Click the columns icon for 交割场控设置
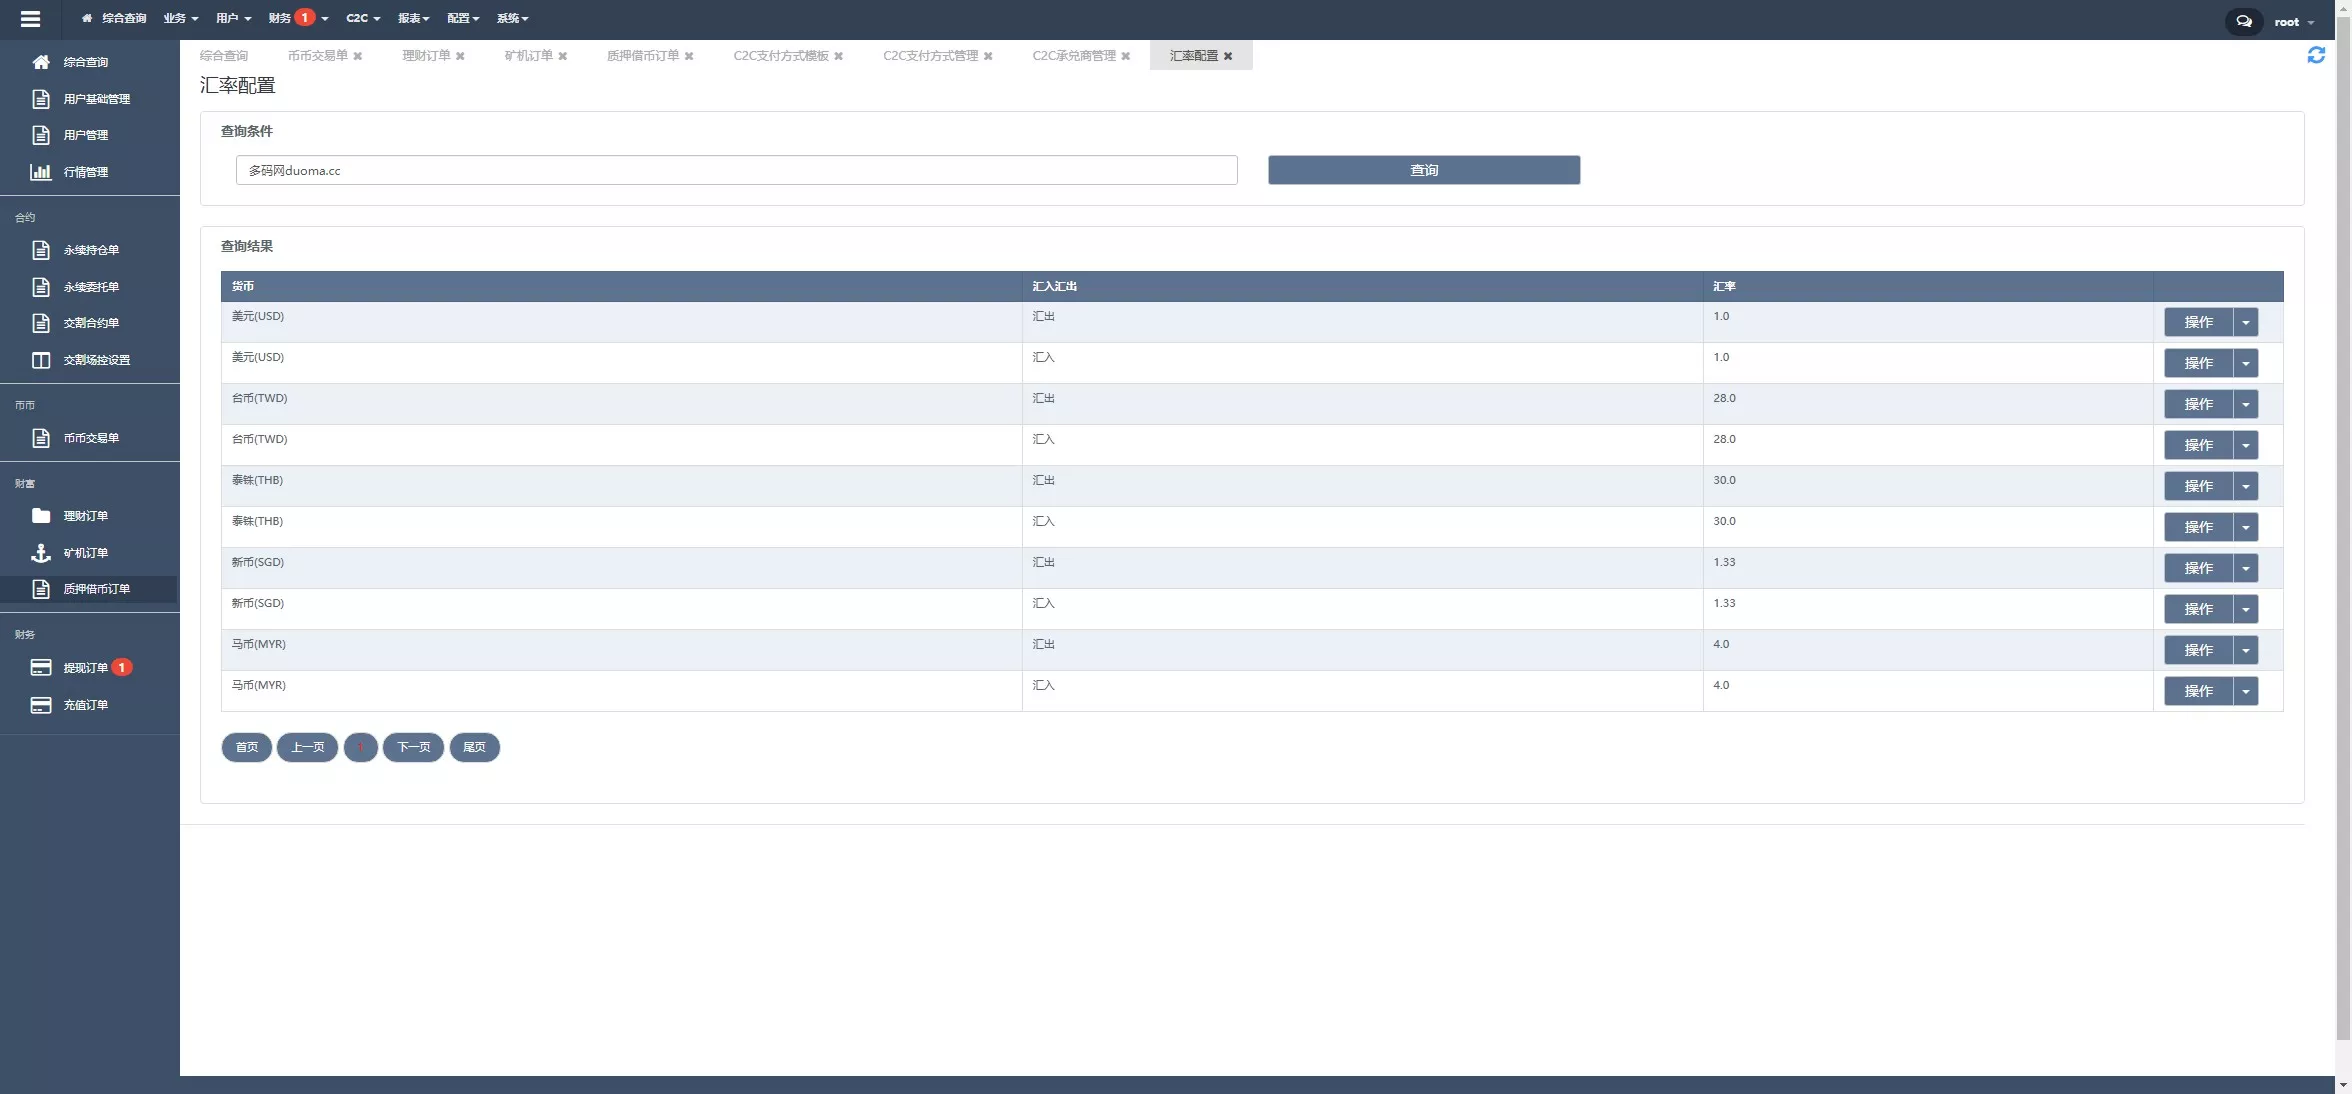The image size is (2352, 1094). click(41, 360)
